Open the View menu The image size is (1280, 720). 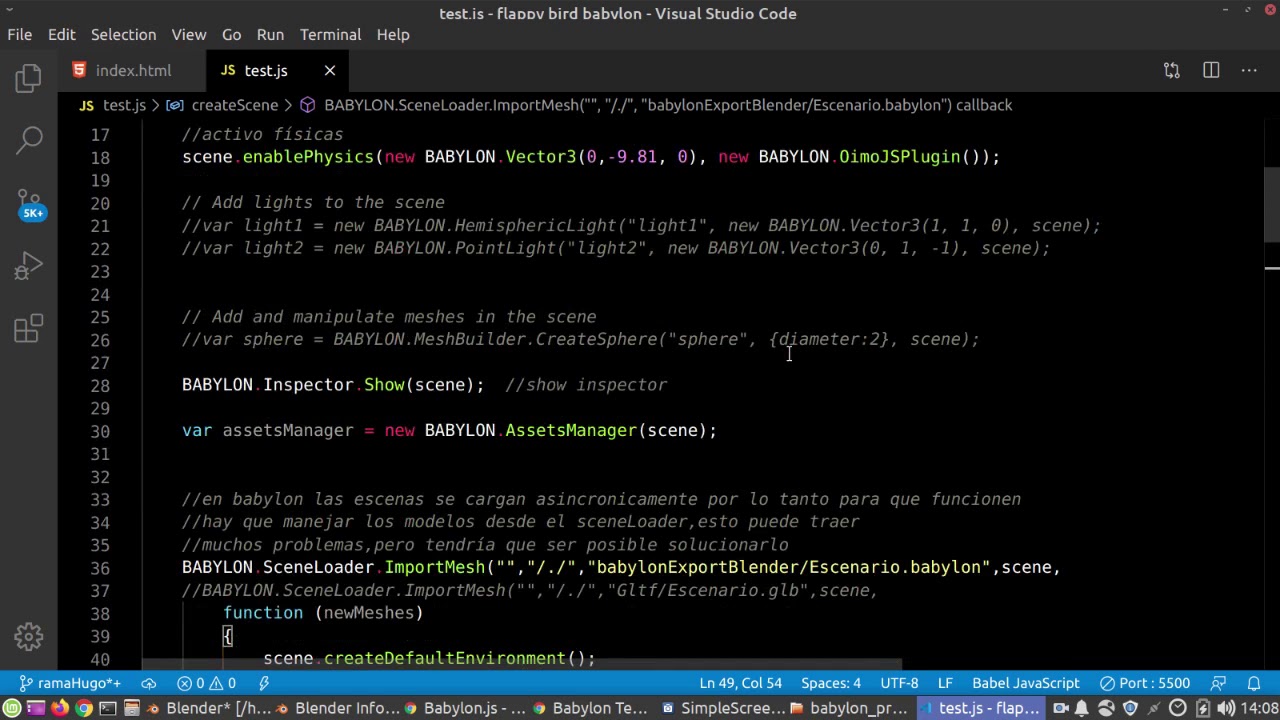[189, 34]
